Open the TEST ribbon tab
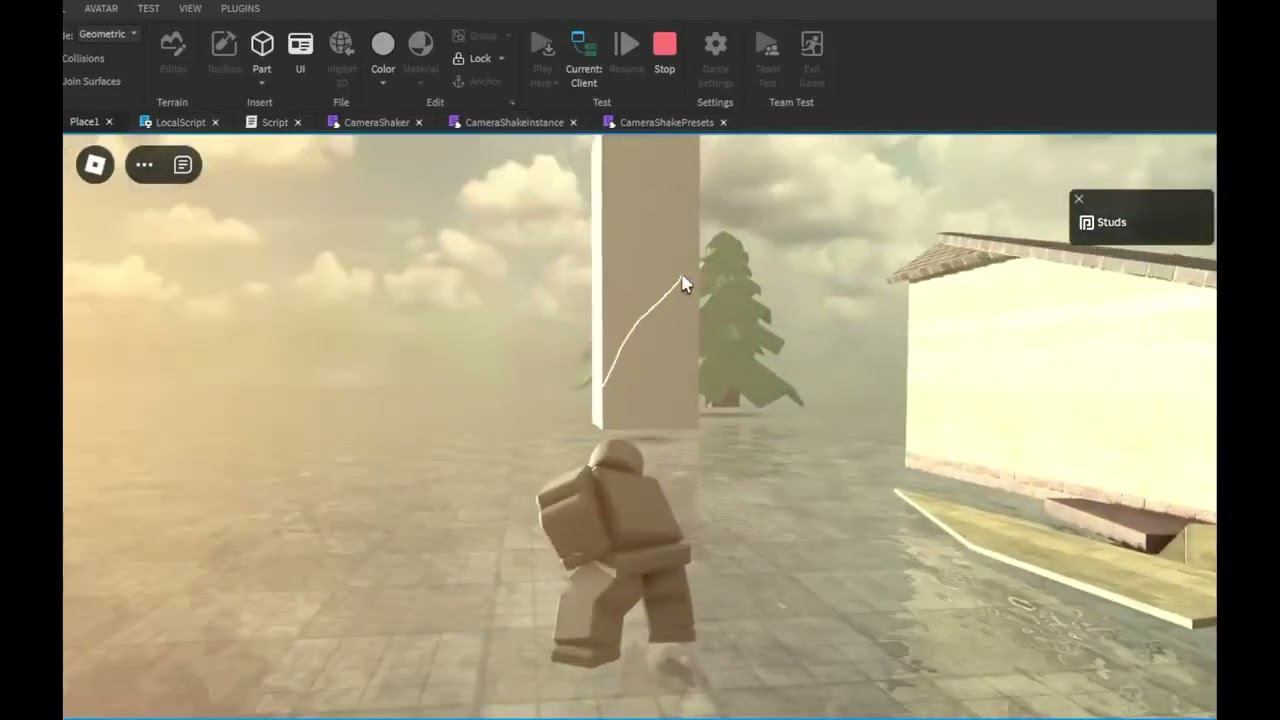This screenshot has height=720, width=1280. (148, 8)
